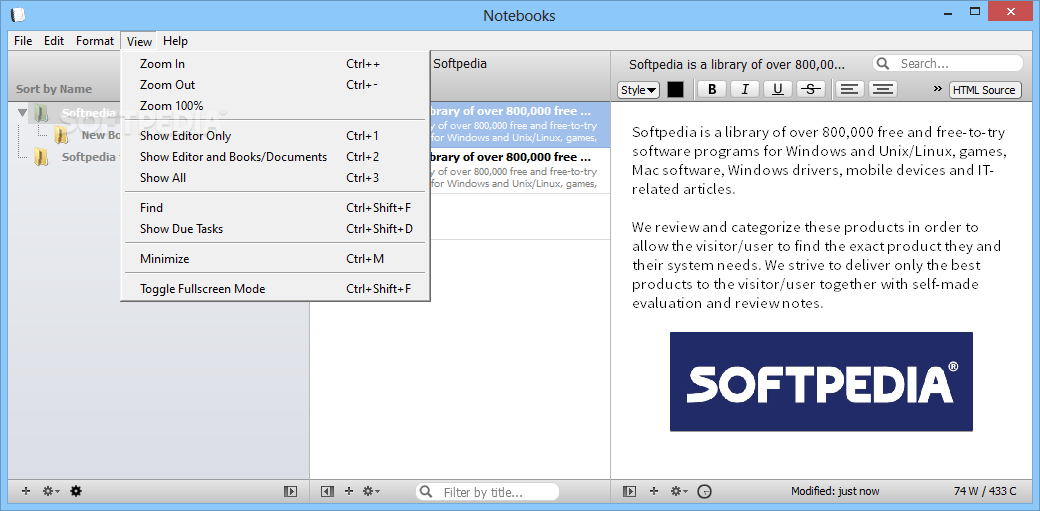Select Show Editor Only
The width and height of the screenshot is (1040, 511).
276,136
